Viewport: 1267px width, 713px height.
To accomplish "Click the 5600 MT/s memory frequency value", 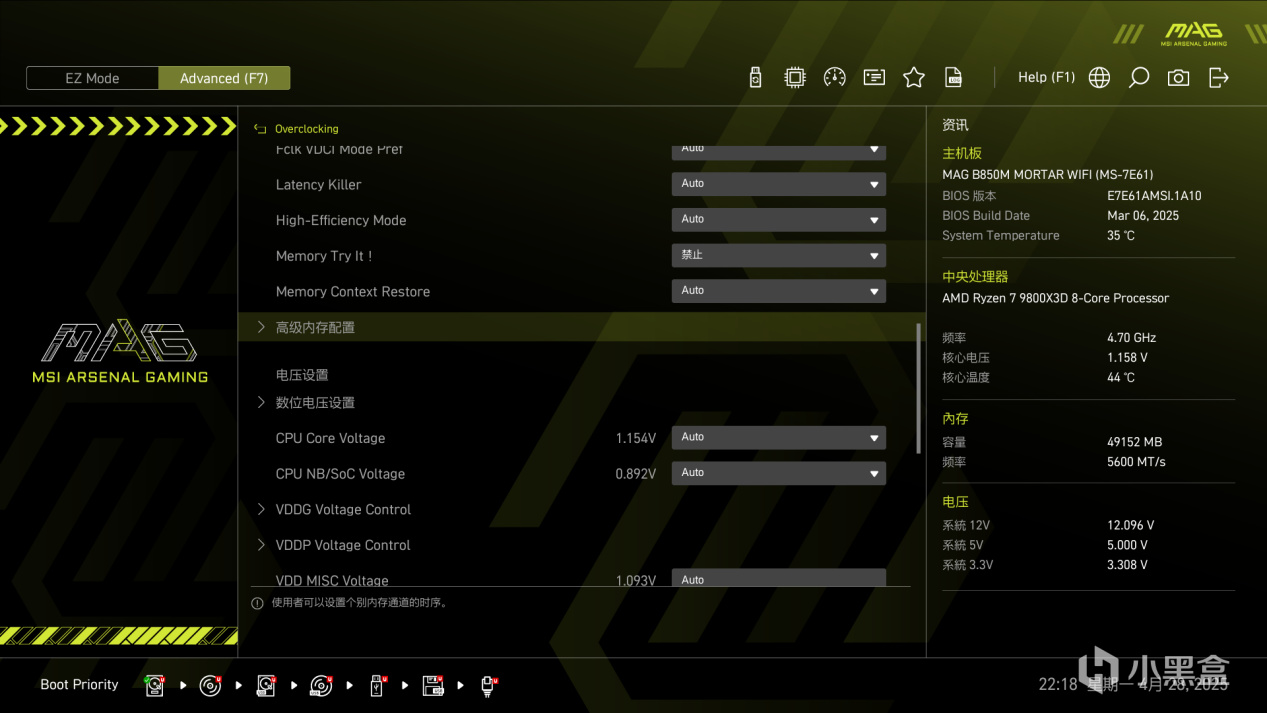I will [1136, 462].
